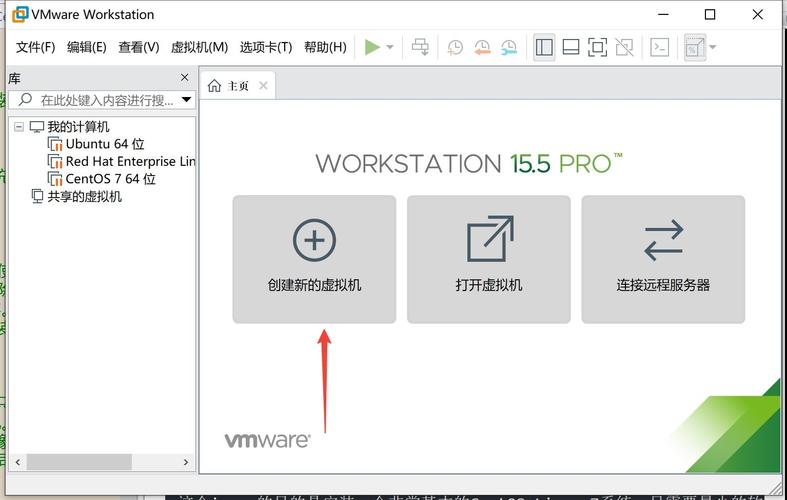Open the snapshot manager icon
This screenshot has width=787, height=500.
click(509, 47)
